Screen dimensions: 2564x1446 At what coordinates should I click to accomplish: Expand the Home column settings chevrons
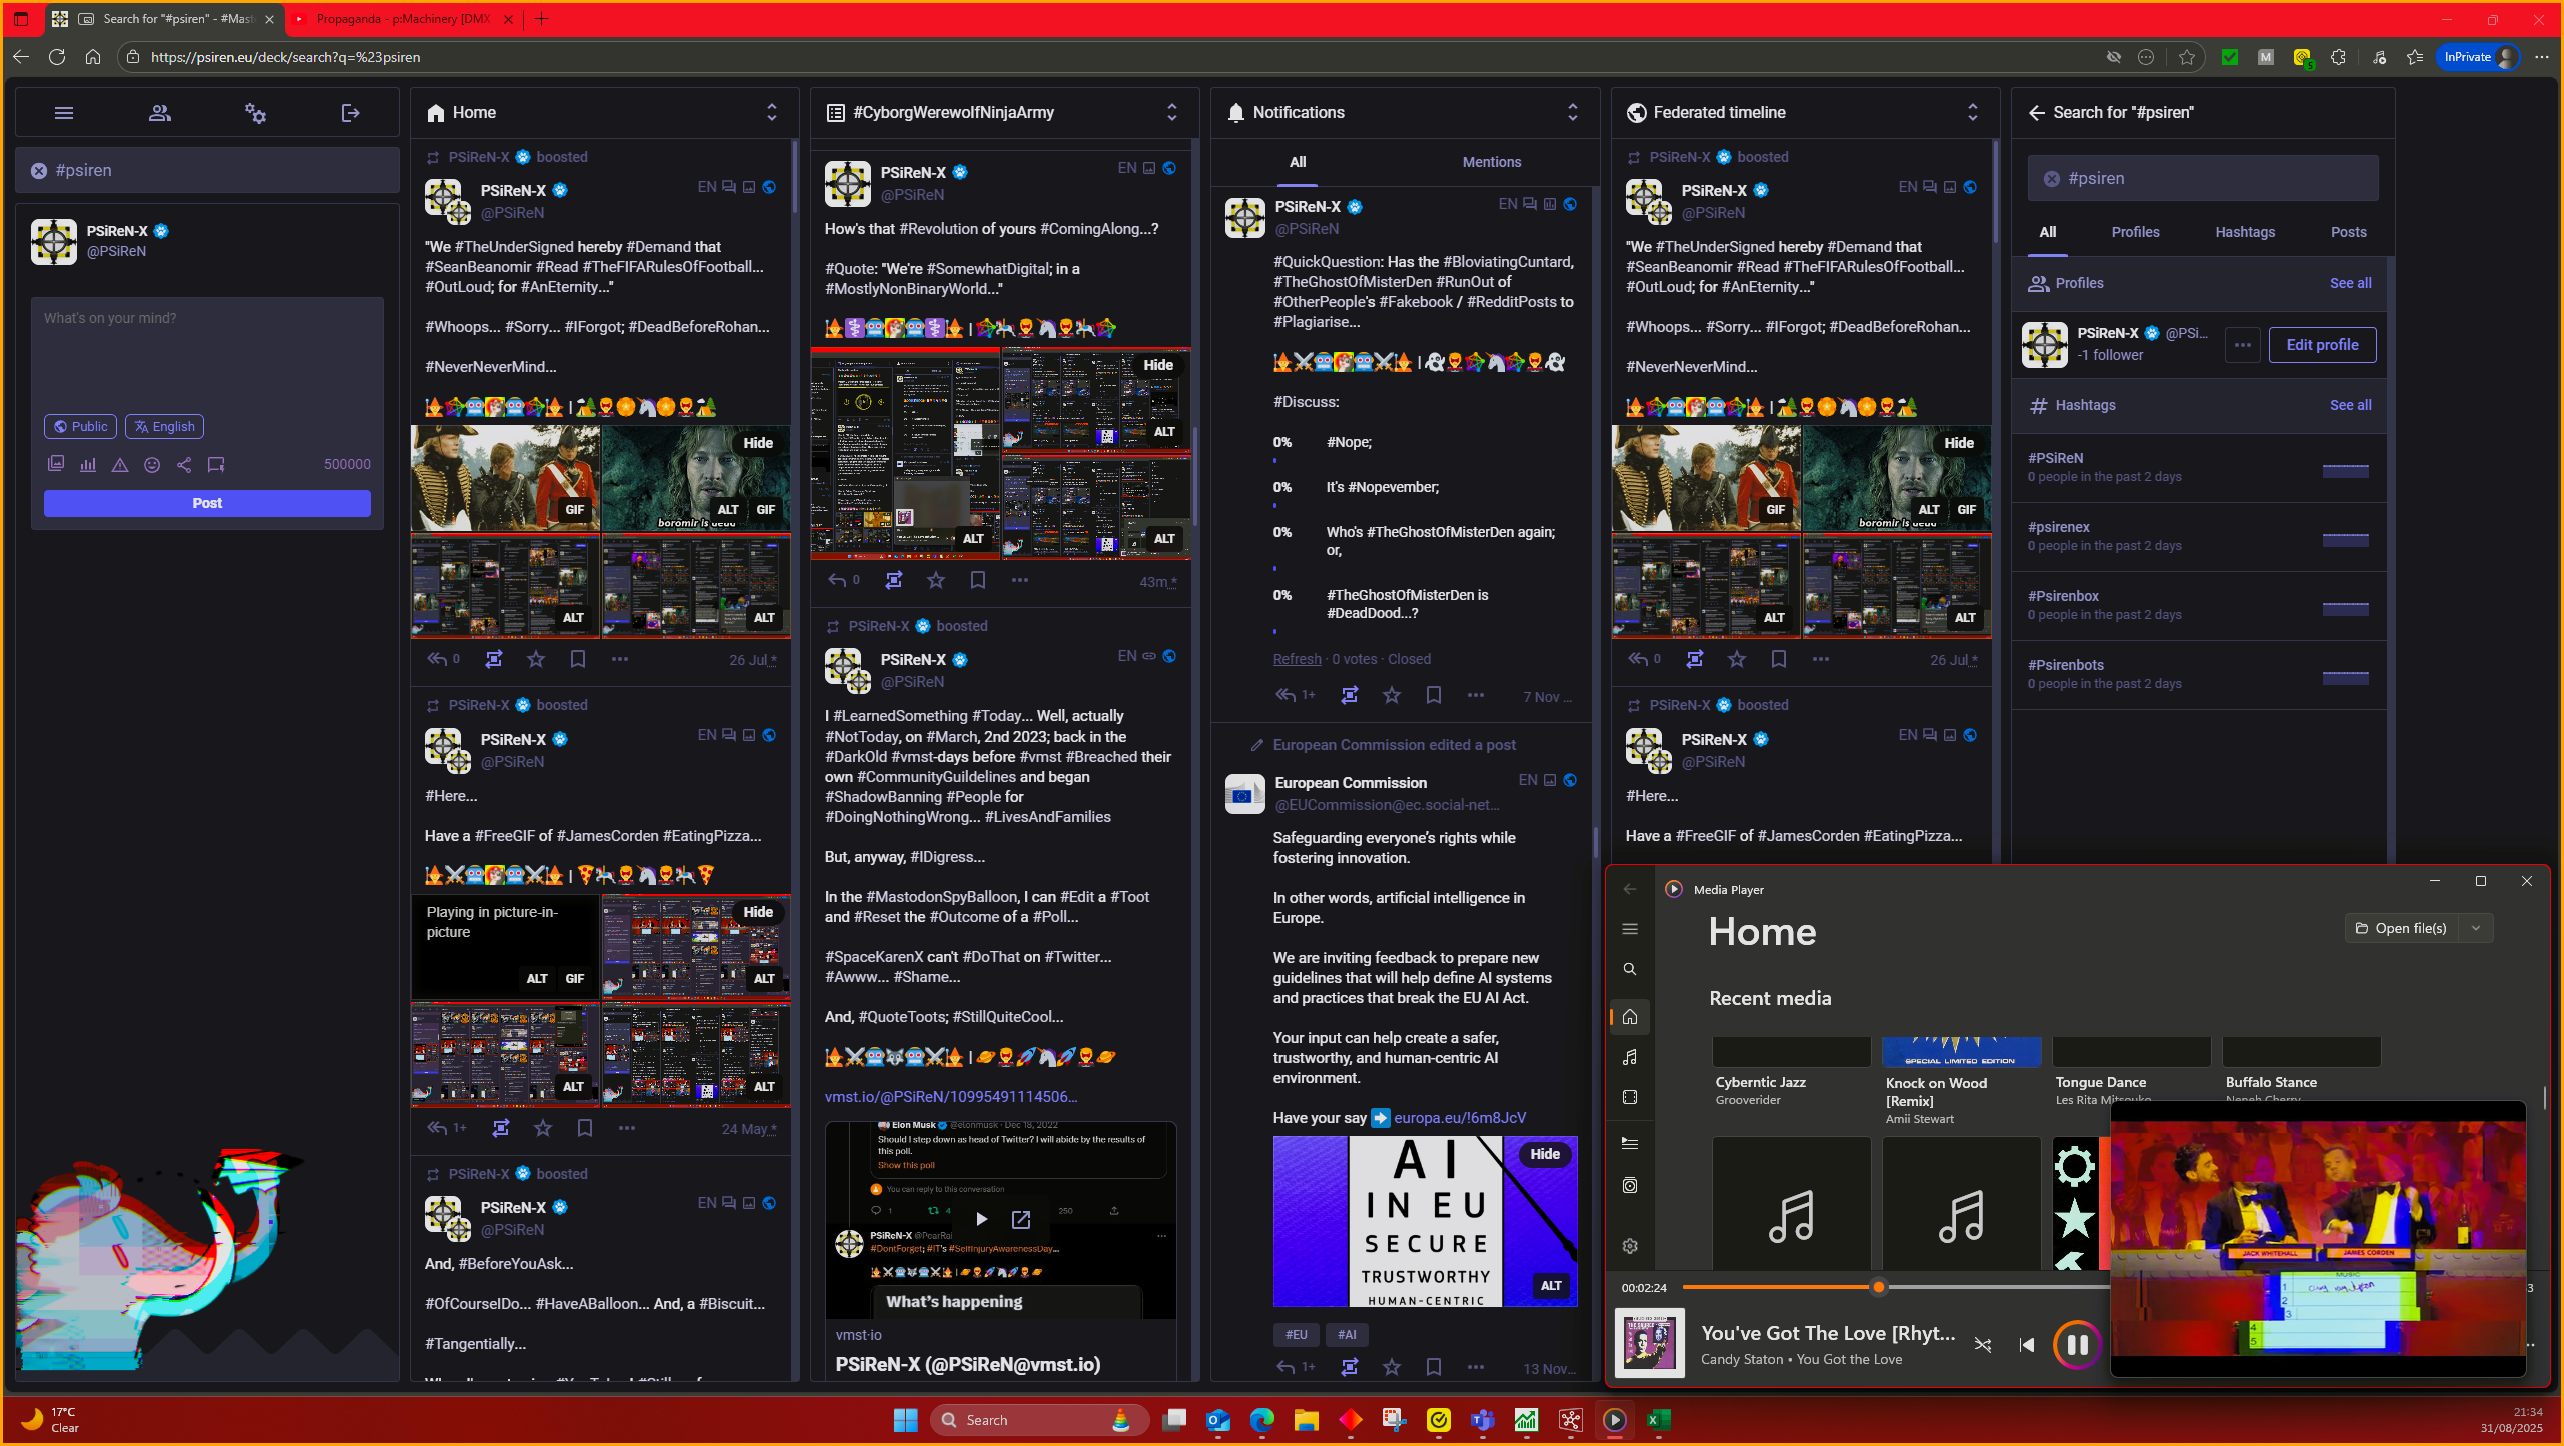click(771, 112)
